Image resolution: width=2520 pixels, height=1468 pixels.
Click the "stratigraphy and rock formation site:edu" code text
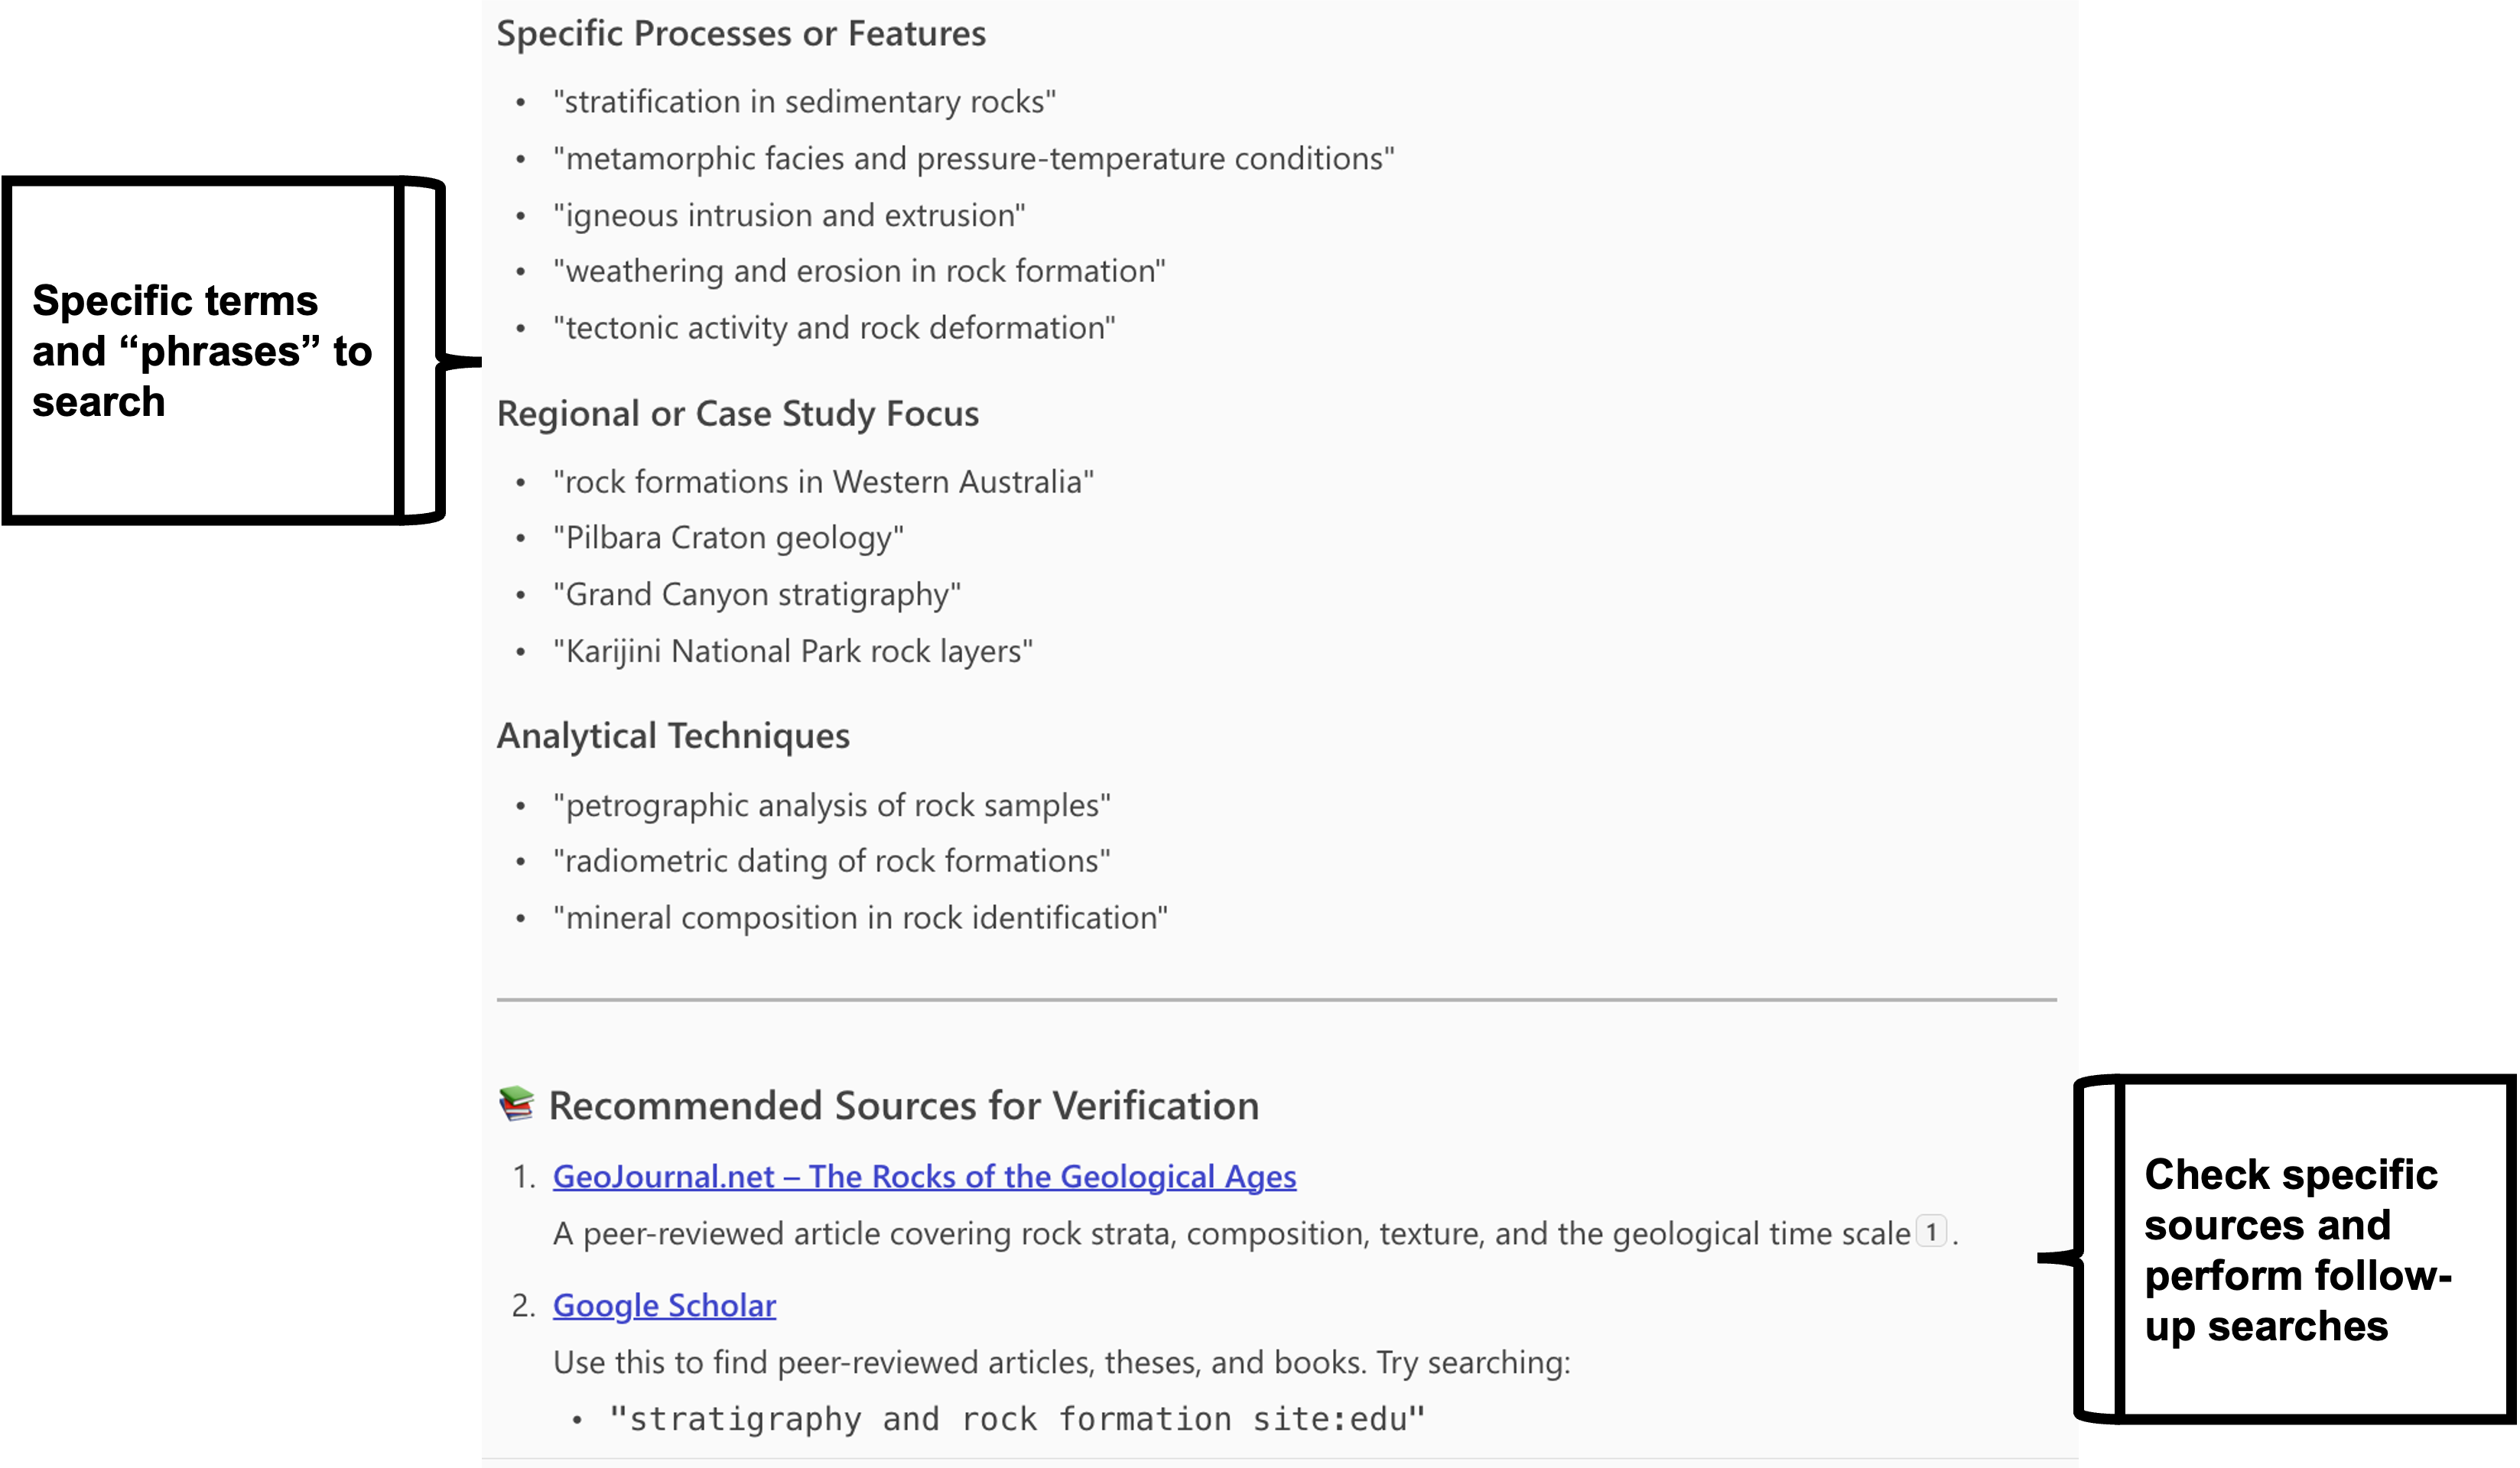click(1016, 1418)
